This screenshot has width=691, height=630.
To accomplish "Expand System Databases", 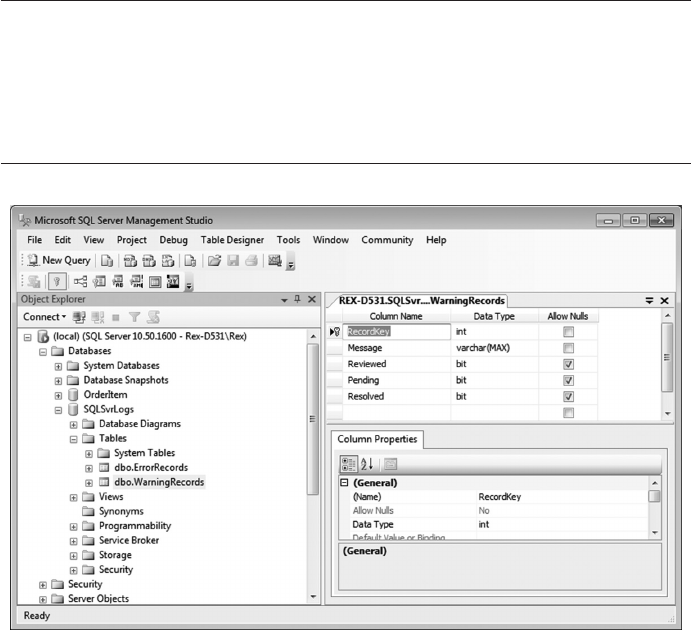I will coord(58,367).
